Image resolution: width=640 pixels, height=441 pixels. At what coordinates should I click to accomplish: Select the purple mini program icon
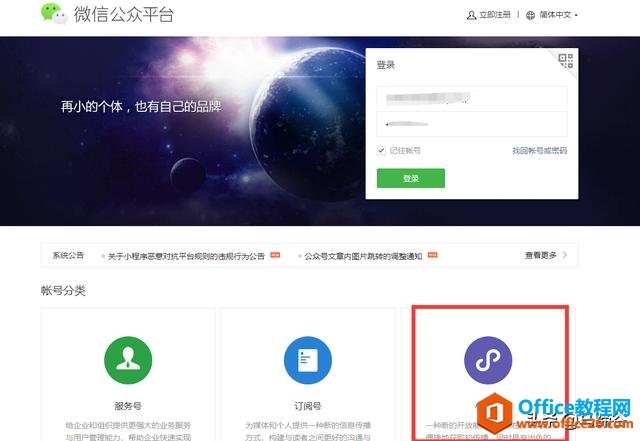pos(488,360)
